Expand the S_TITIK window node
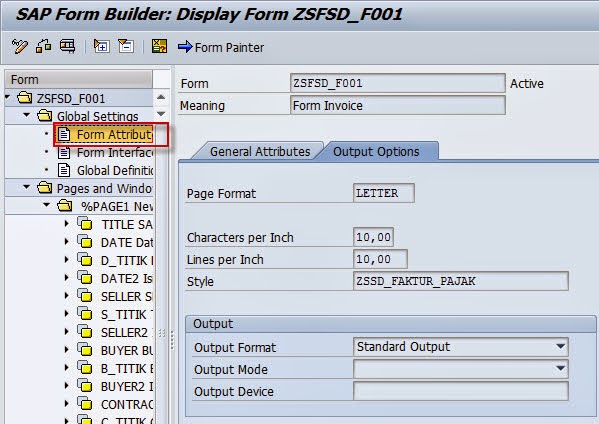The image size is (599, 424). click(x=67, y=313)
